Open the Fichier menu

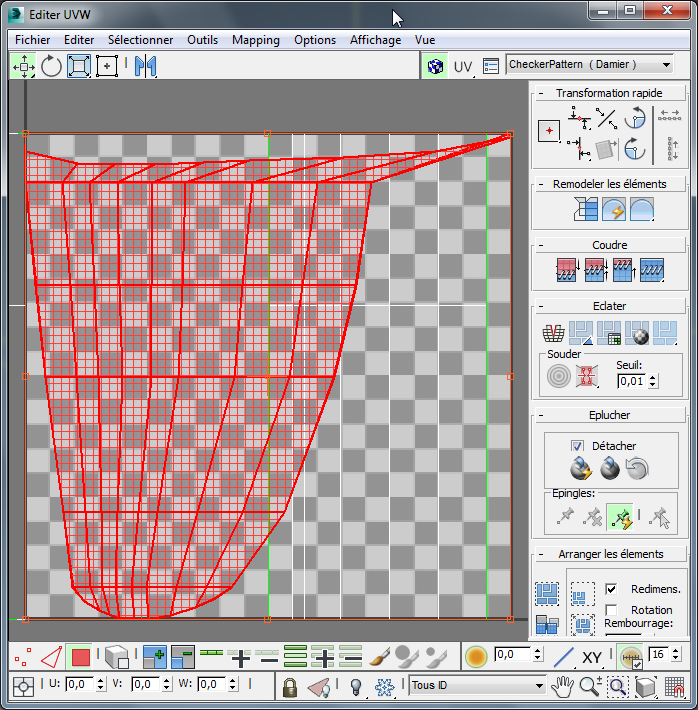(x=33, y=40)
